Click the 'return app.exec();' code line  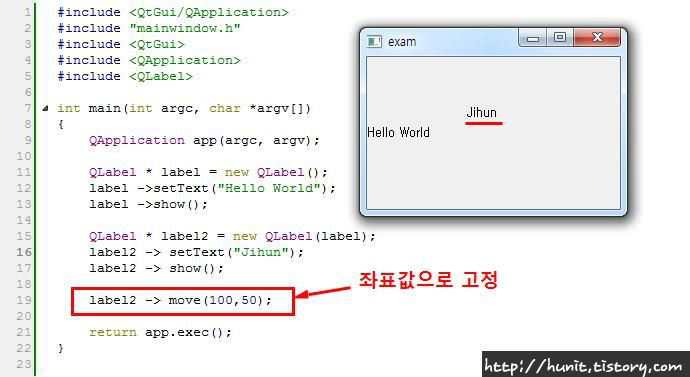[x=160, y=332]
